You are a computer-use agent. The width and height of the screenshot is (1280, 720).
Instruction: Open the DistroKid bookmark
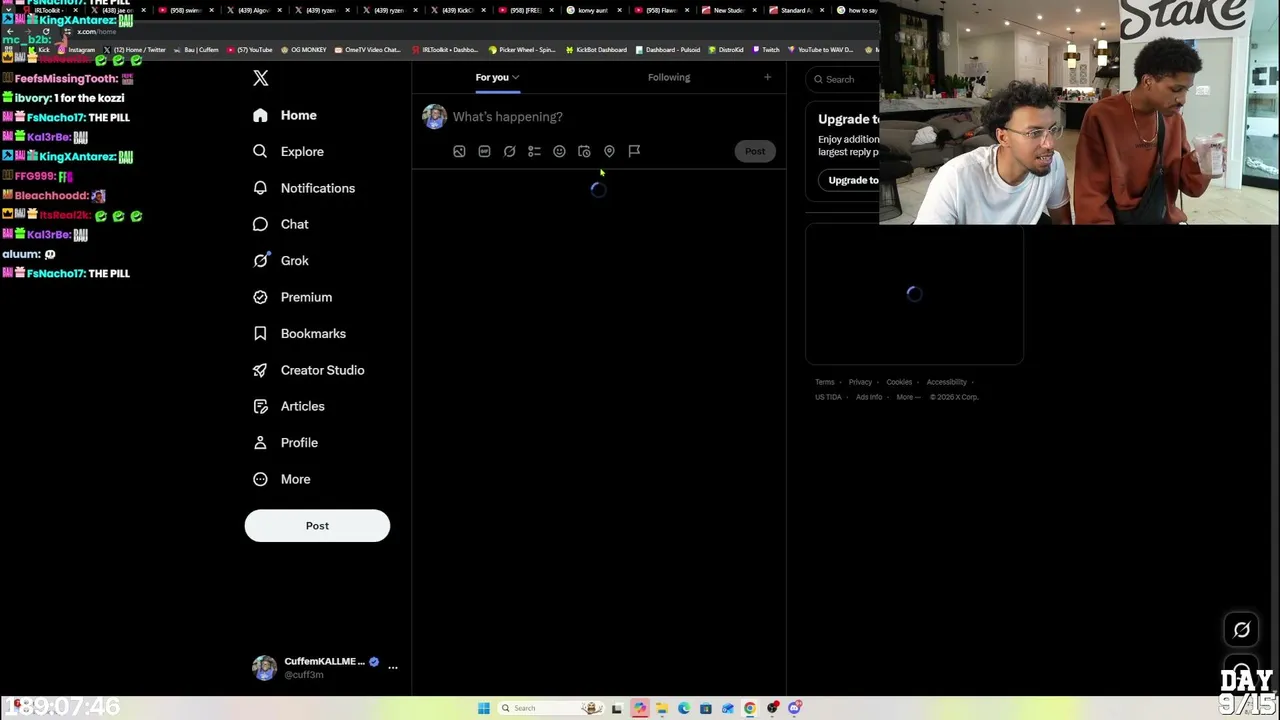[x=726, y=50]
